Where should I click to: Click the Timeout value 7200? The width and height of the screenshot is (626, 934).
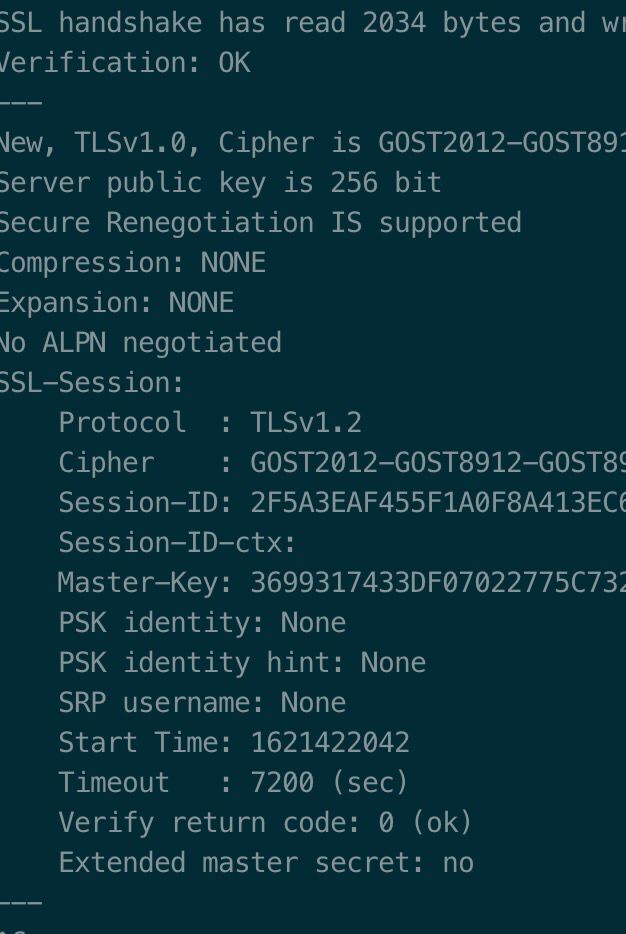(x=282, y=783)
